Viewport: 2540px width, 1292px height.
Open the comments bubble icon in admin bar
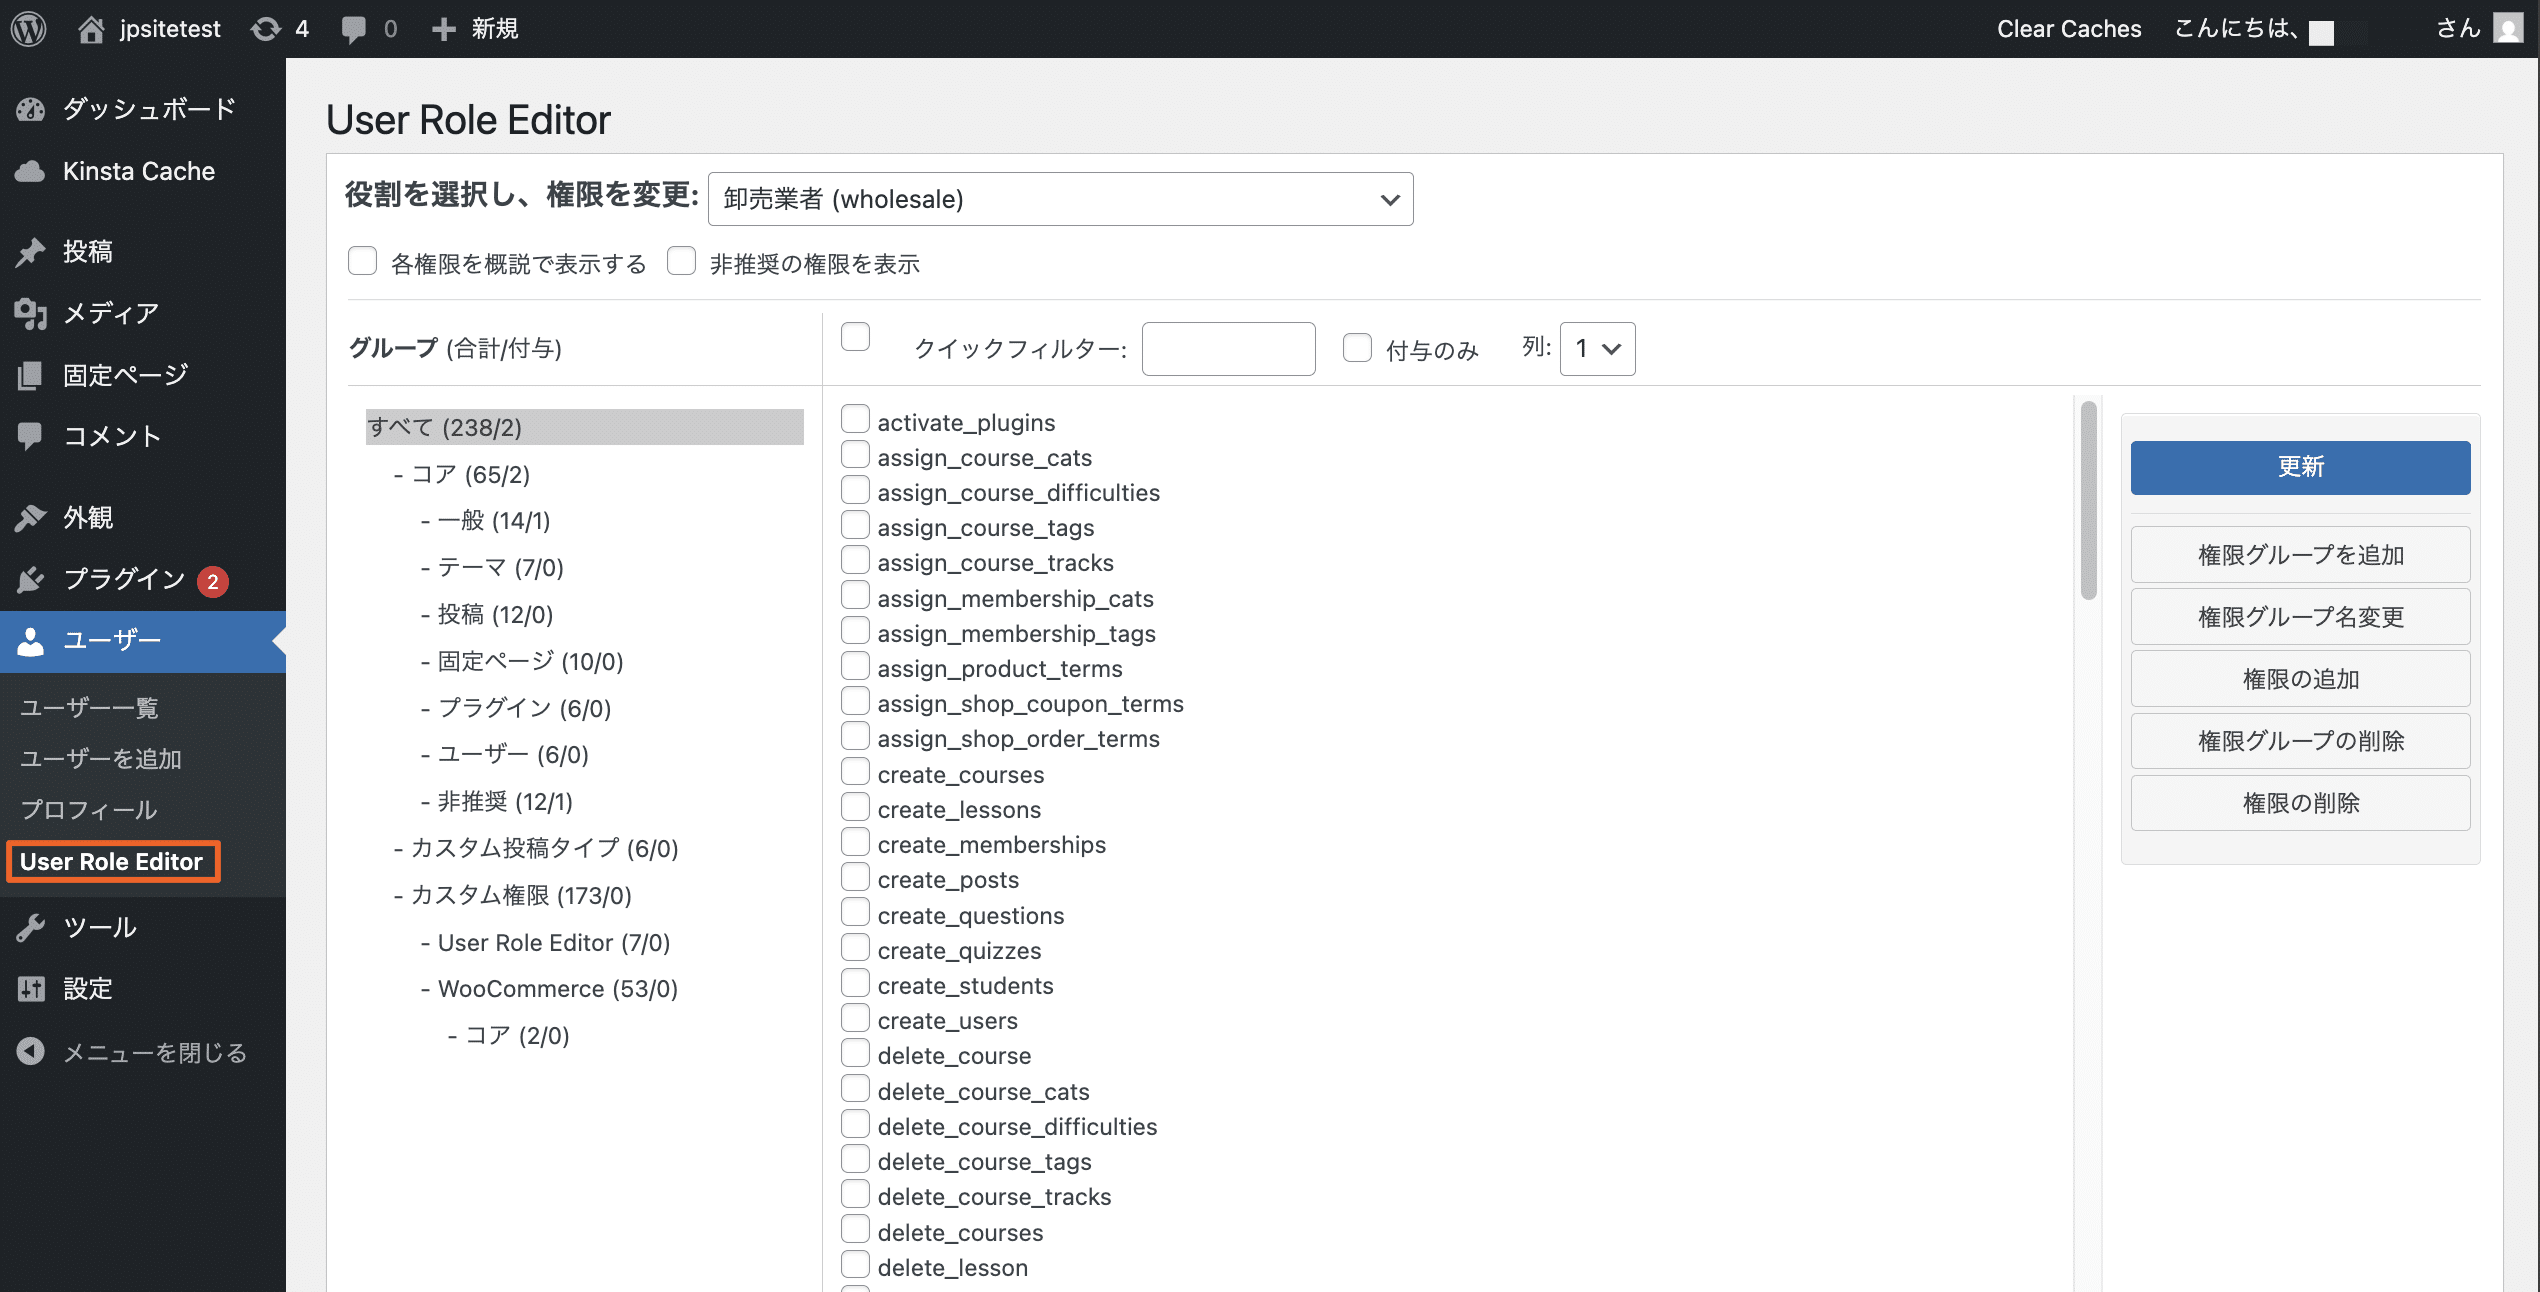353,29
